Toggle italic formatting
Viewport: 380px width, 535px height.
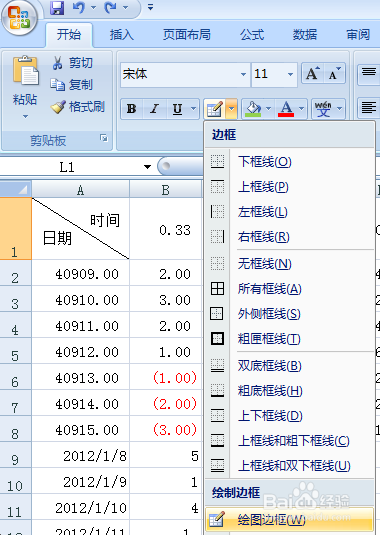pos(155,109)
